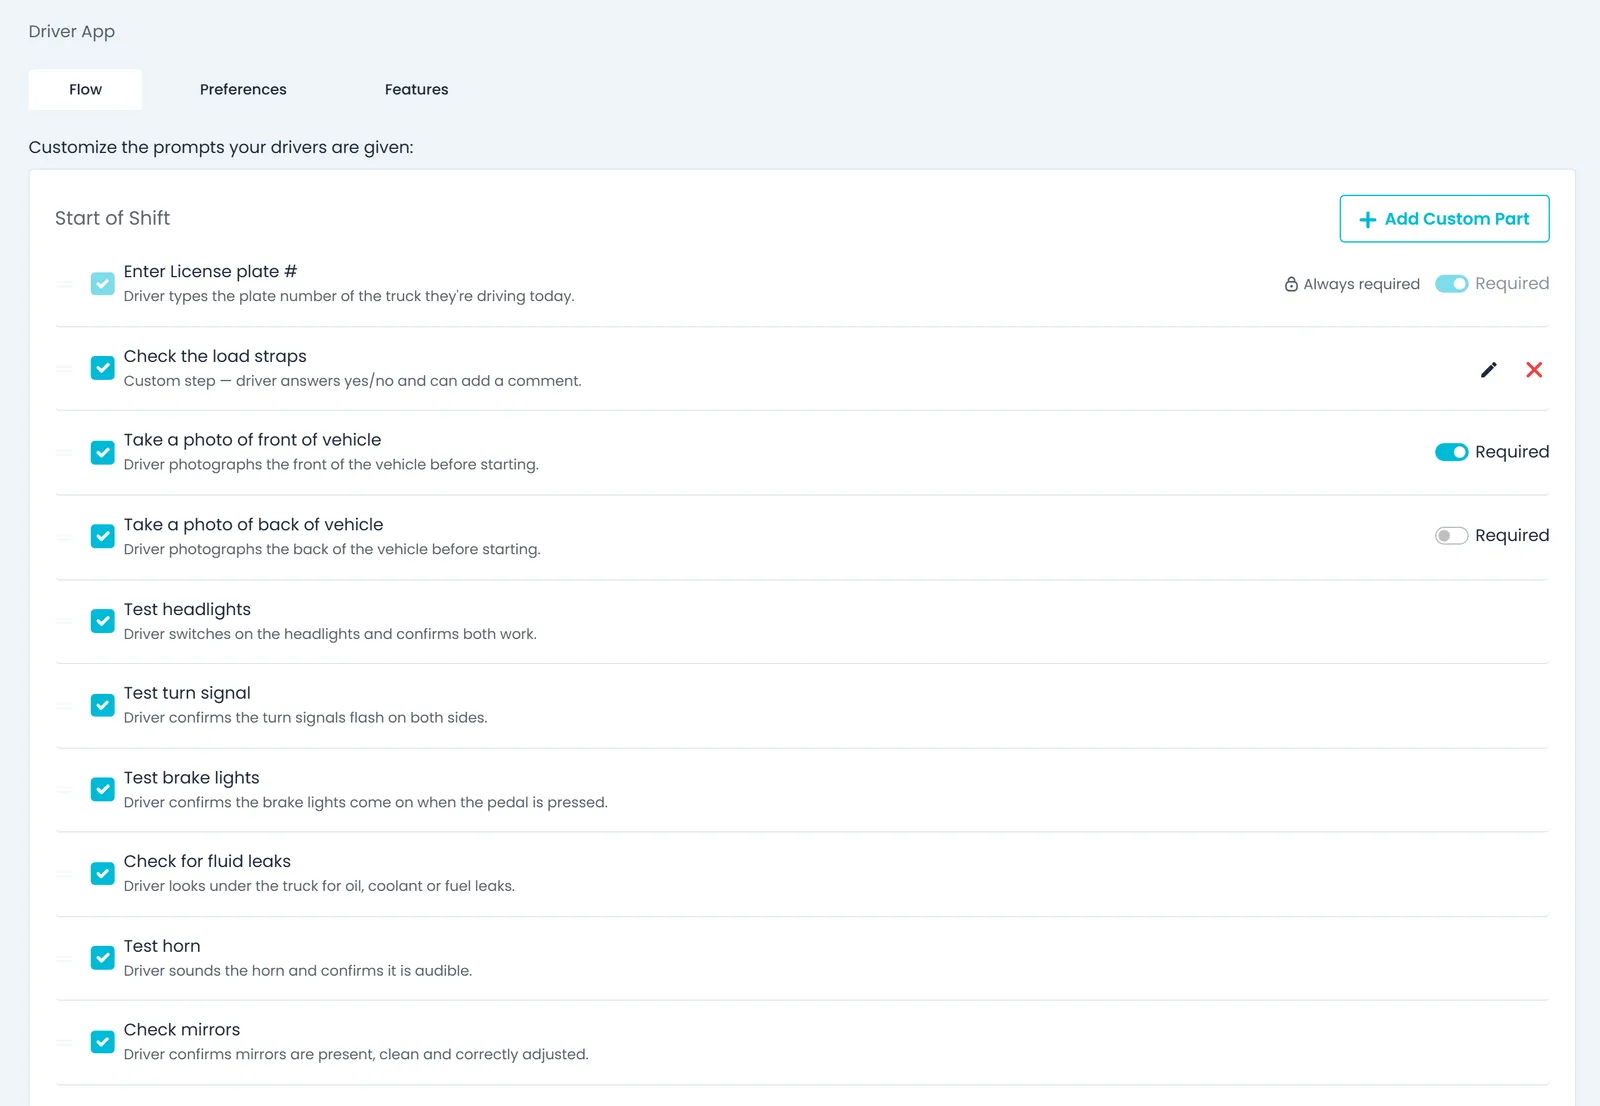Toggle the Enter License plate # checkbox
This screenshot has height=1106, width=1600.
point(103,284)
